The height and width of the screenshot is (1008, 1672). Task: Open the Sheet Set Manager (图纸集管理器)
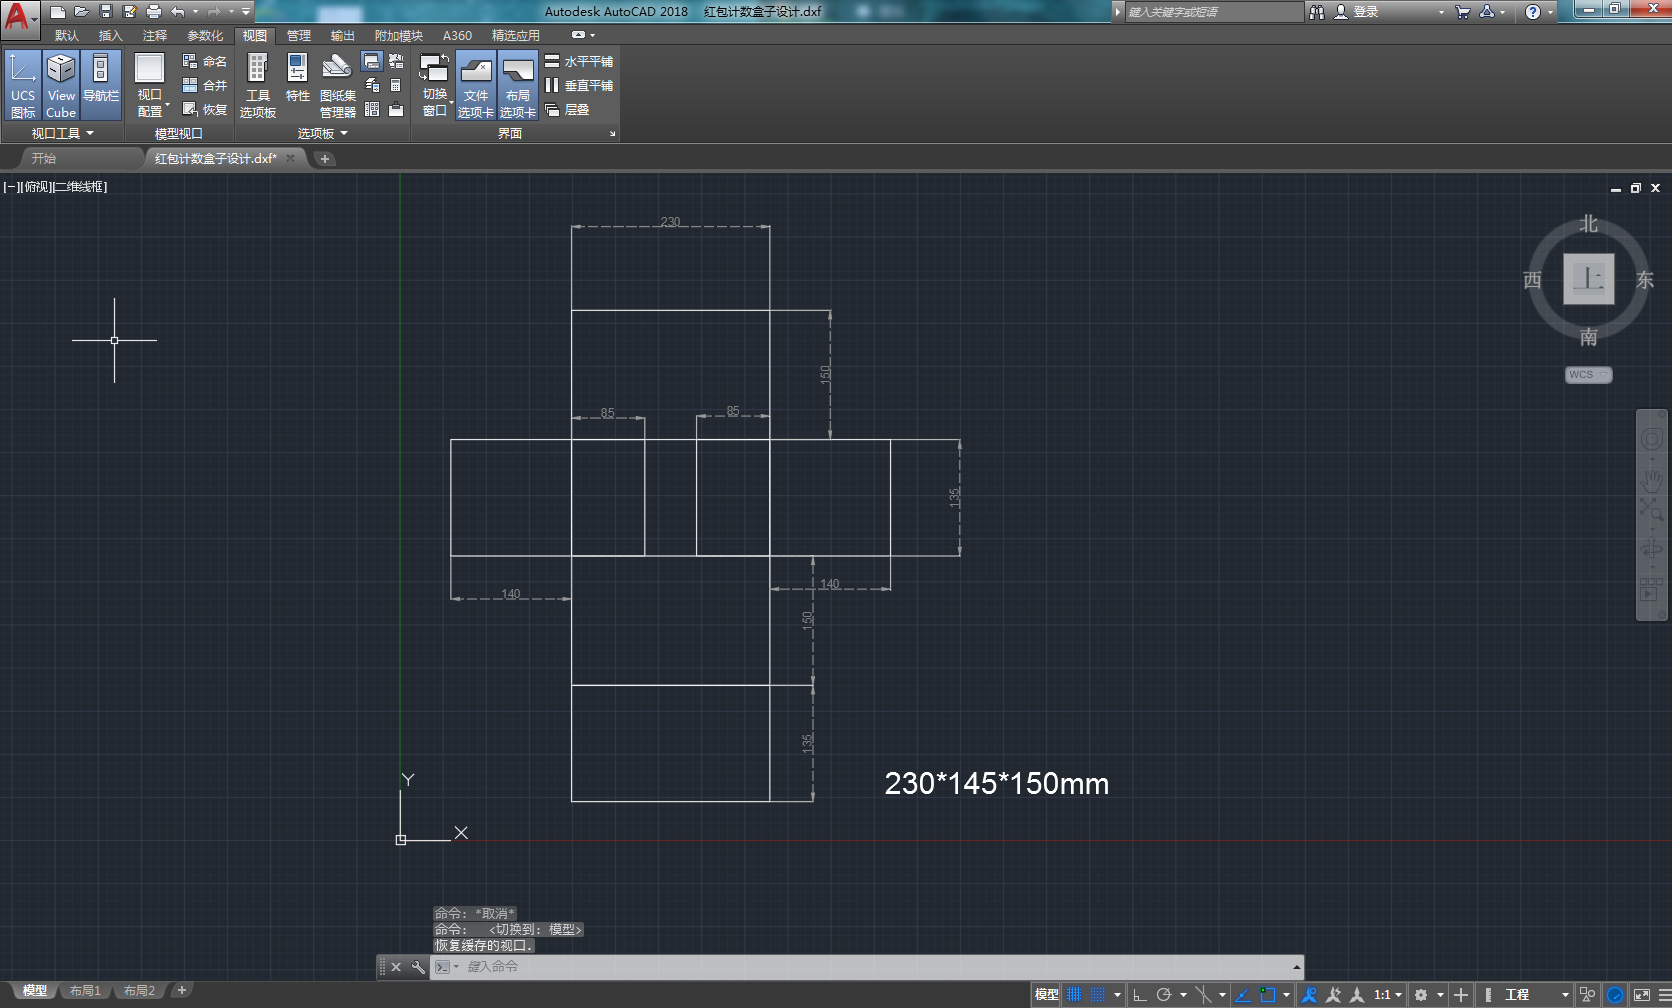point(337,86)
